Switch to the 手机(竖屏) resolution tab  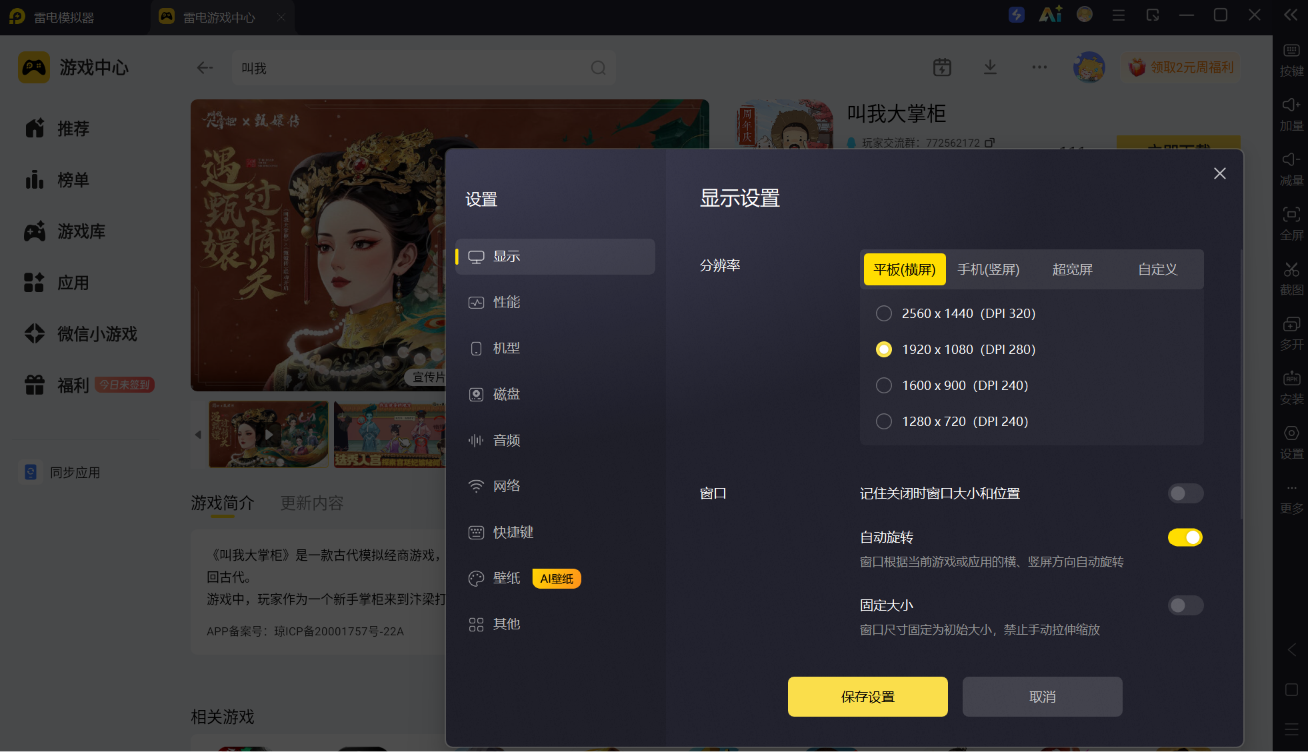(988, 269)
